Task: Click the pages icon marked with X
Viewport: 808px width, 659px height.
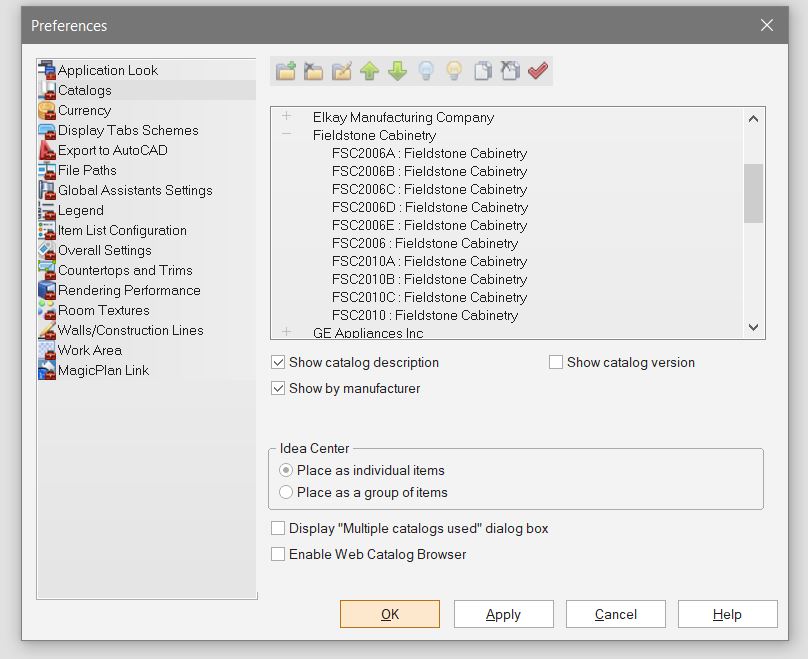Action: (510, 71)
